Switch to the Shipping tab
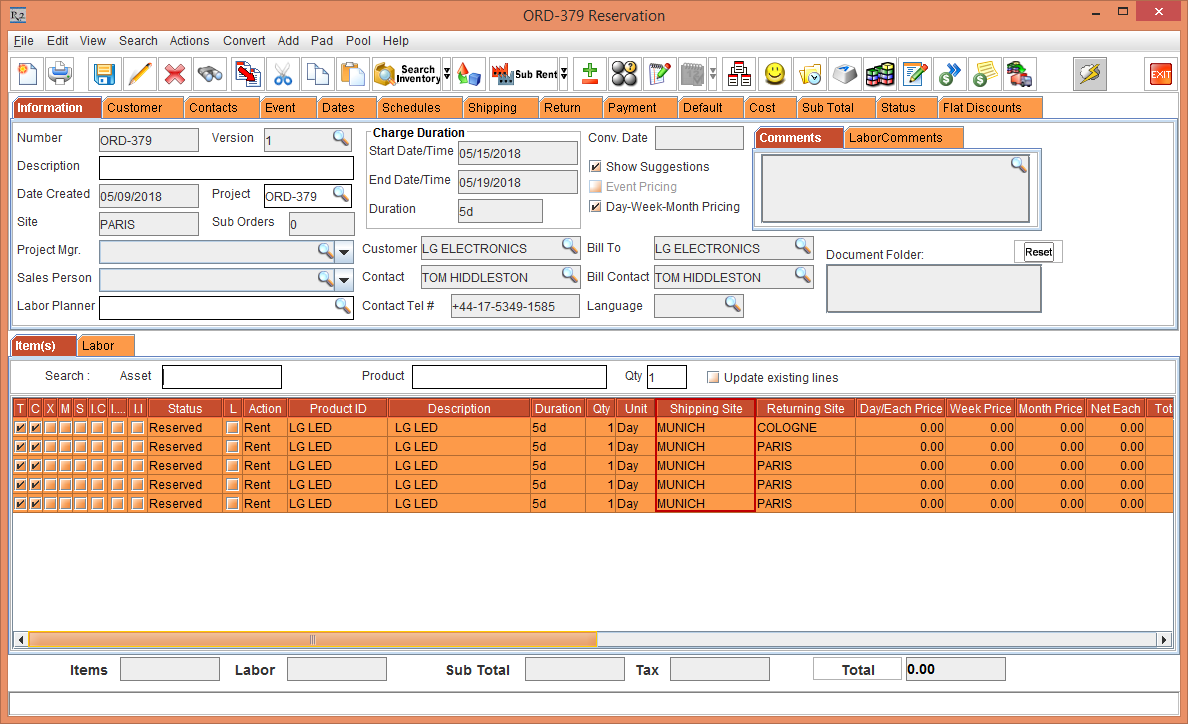Image resolution: width=1188 pixels, height=724 pixels. [492, 108]
